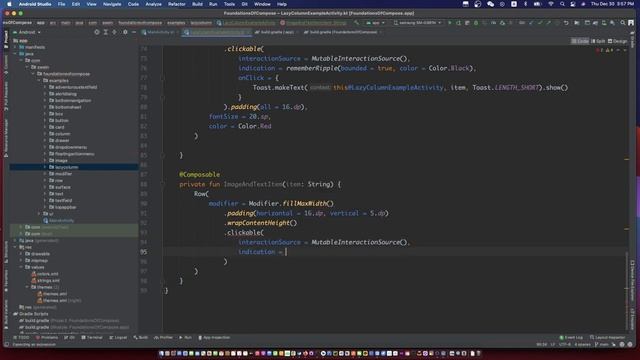Screen dimensions: 640x360
Task: Open the Refactor menu
Action: (x=177, y=4)
